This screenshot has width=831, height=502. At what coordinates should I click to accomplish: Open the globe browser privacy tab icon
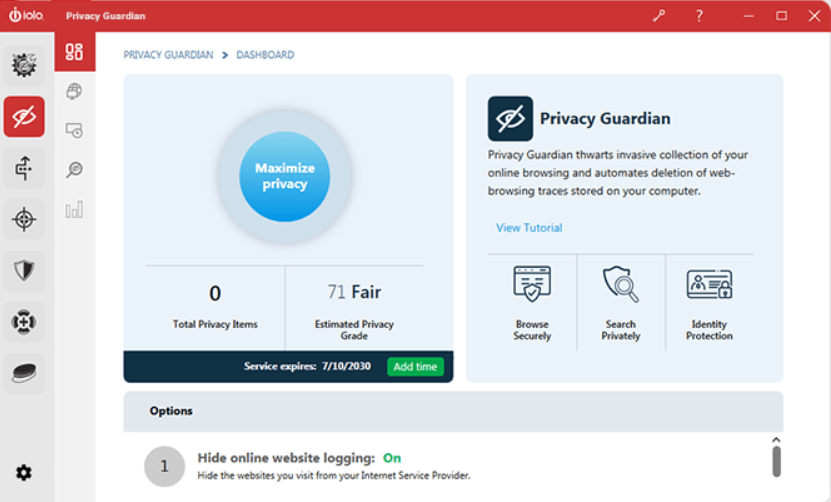point(74,91)
